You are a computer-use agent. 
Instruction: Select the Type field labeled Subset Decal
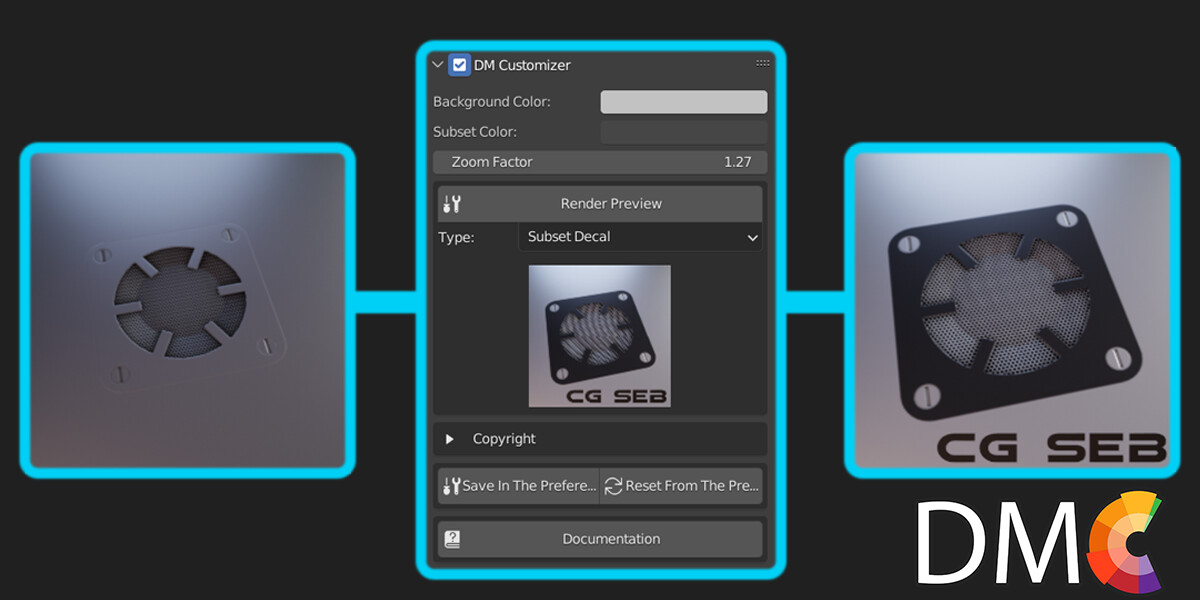click(640, 237)
